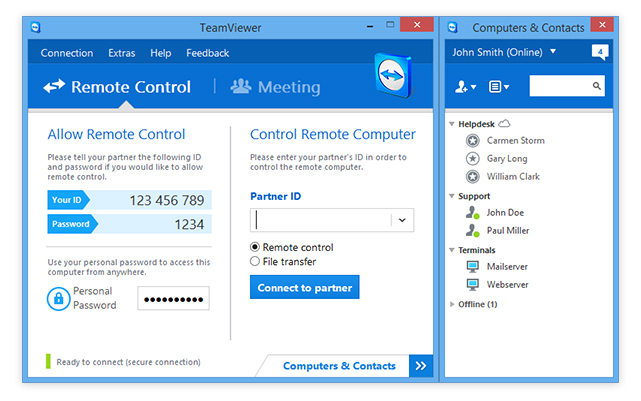
Task: Click the ID number 123 456 789
Action: click(167, 200)
